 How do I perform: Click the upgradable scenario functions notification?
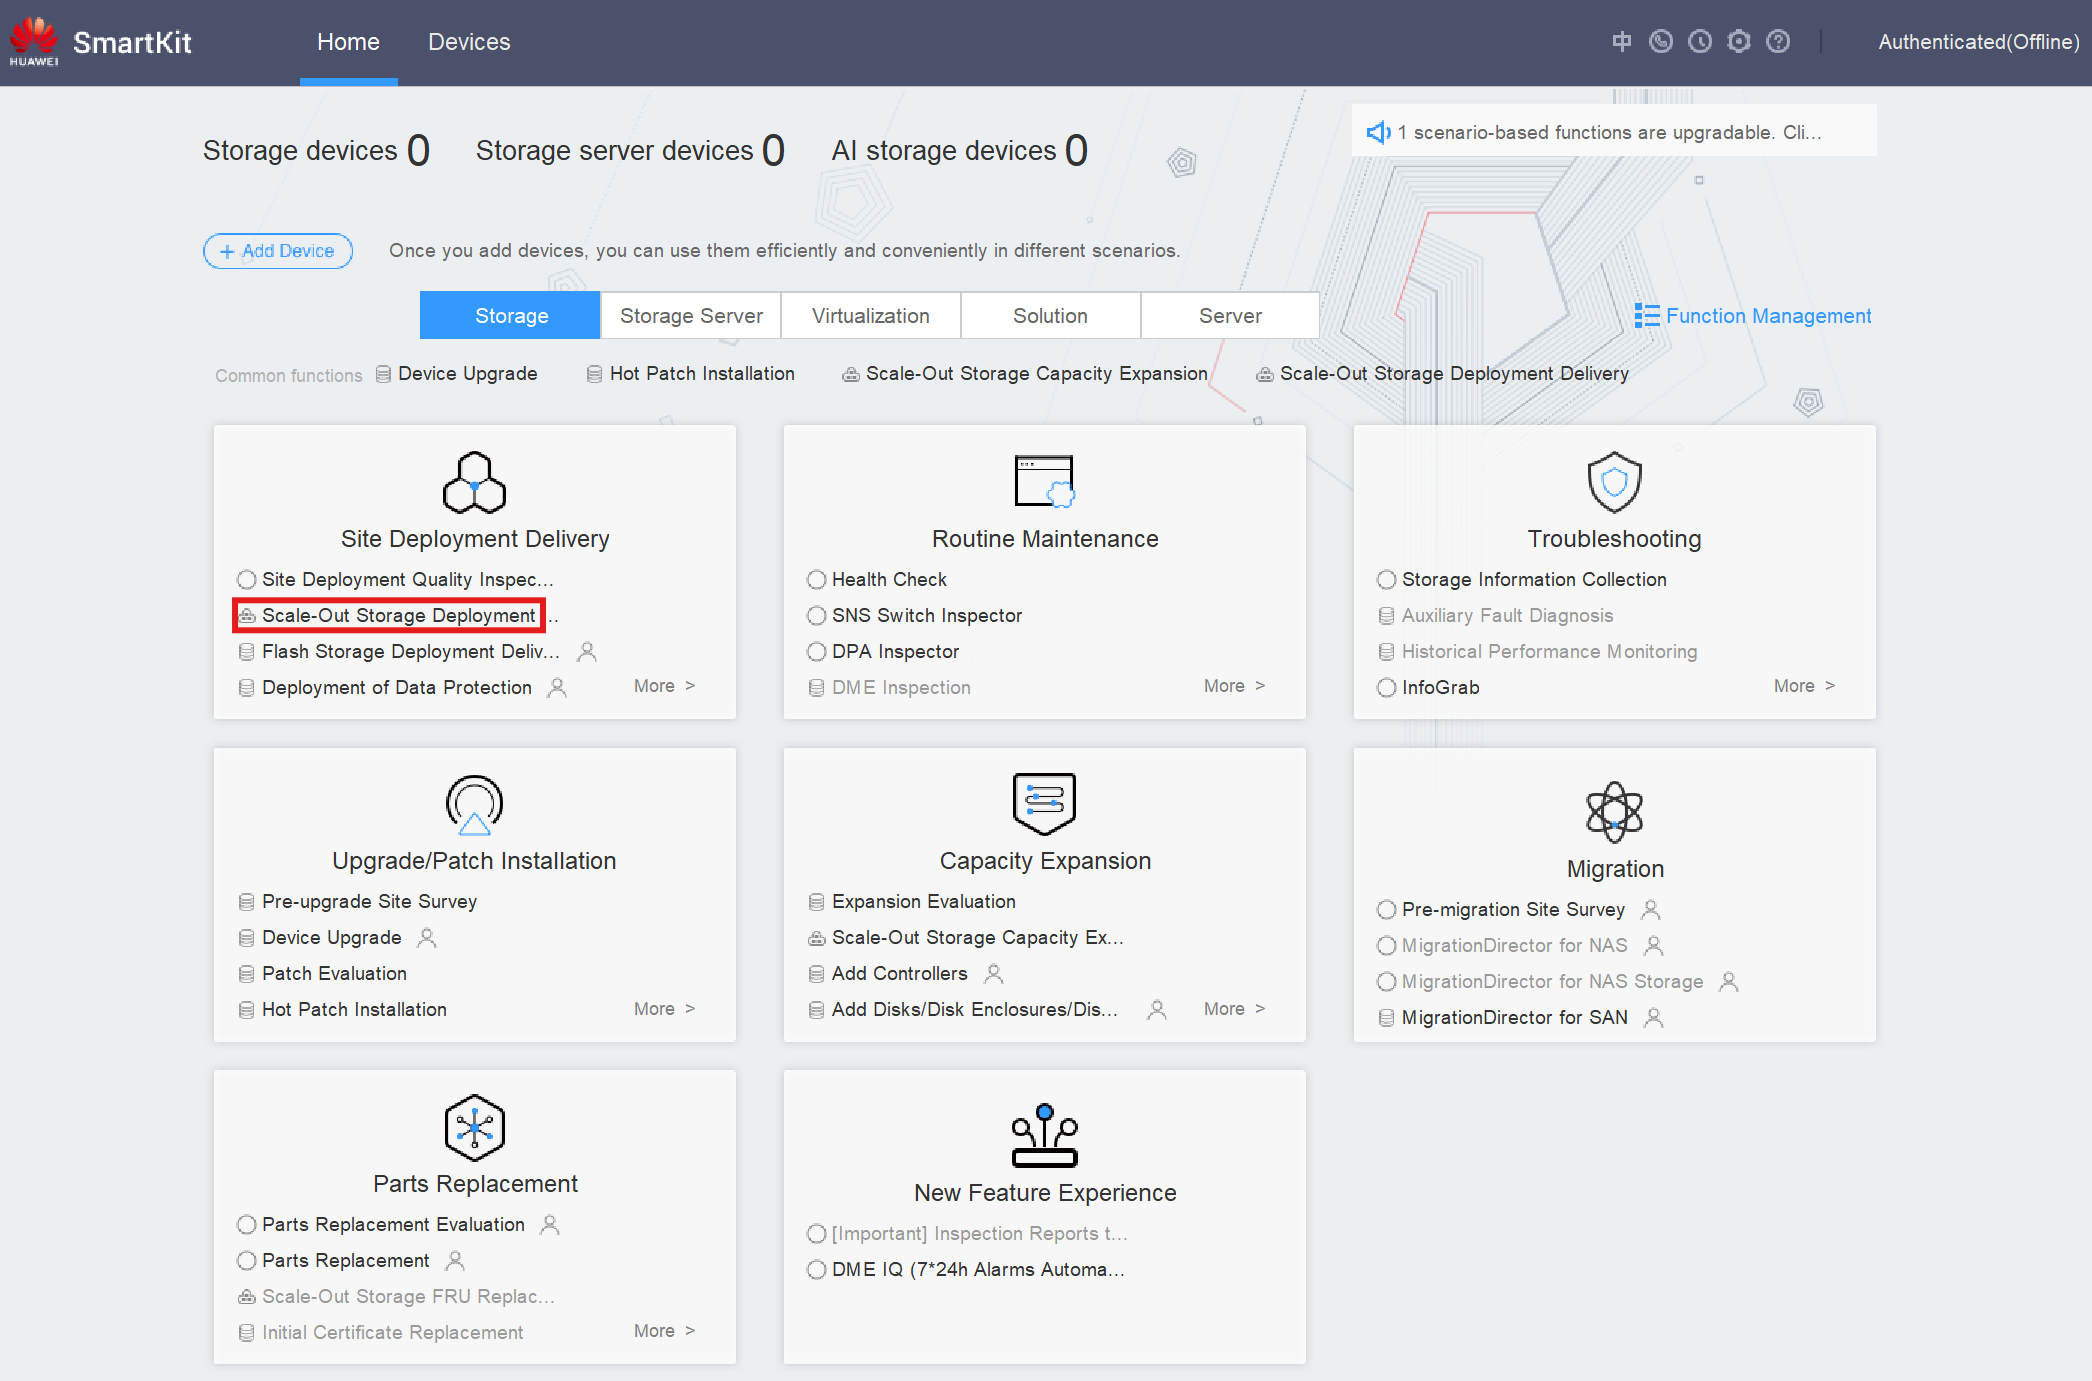pos(1612,132)
